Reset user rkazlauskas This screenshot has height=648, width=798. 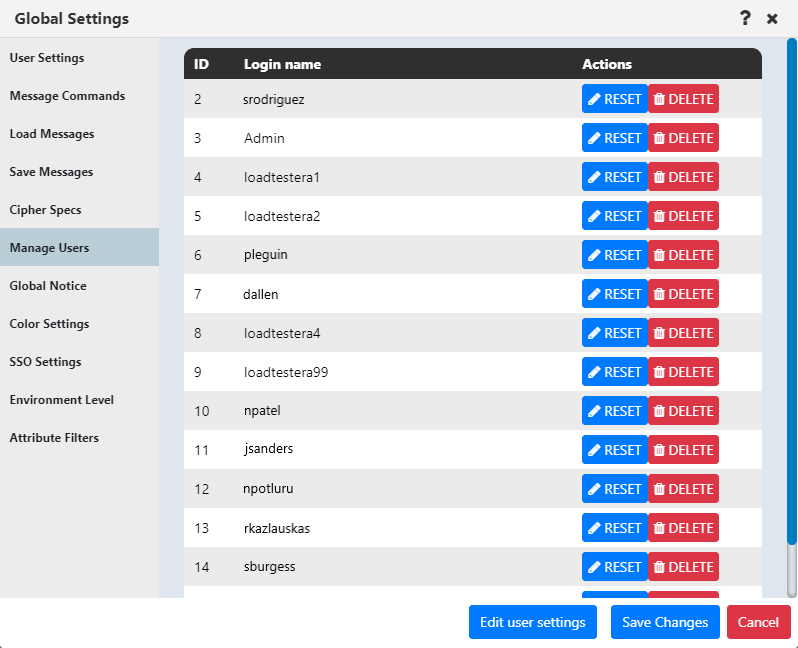[614, 528]
